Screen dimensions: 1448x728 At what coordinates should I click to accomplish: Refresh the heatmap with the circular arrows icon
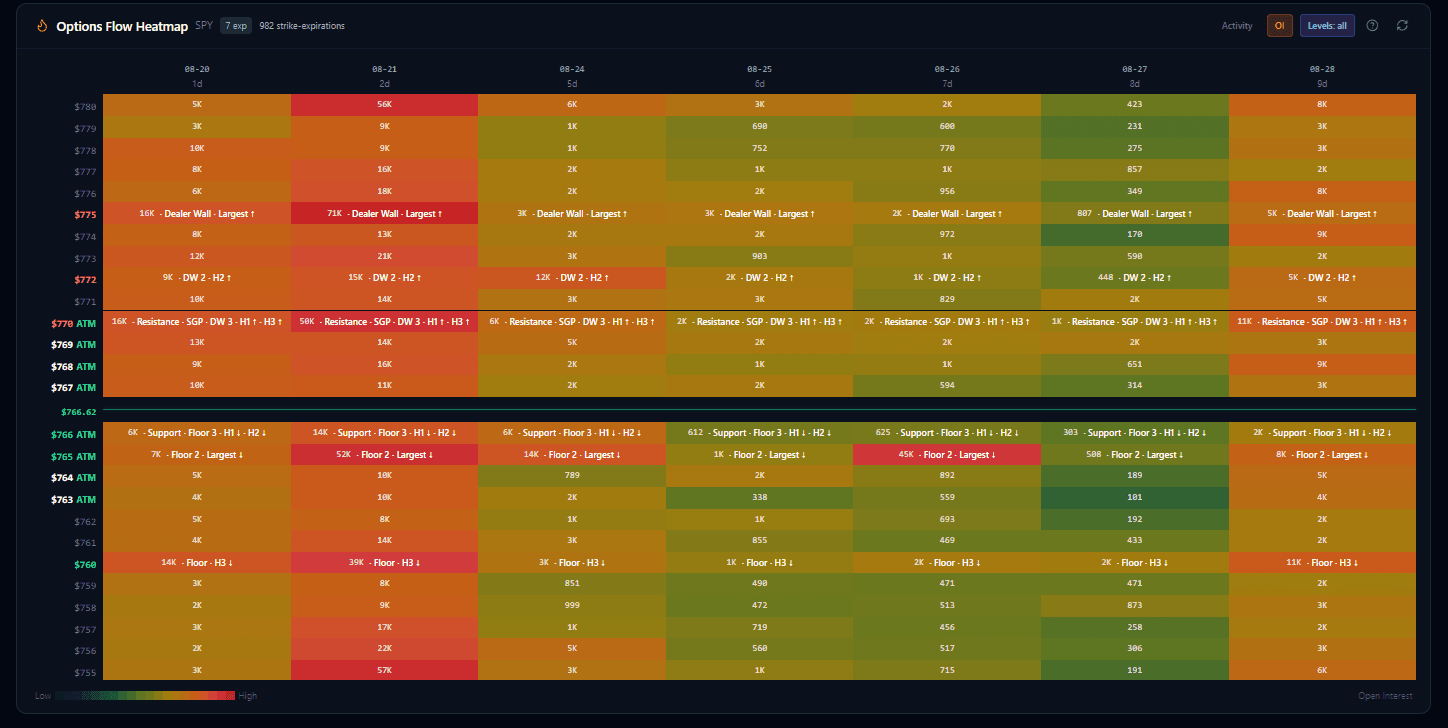(x=1402, y=26)
